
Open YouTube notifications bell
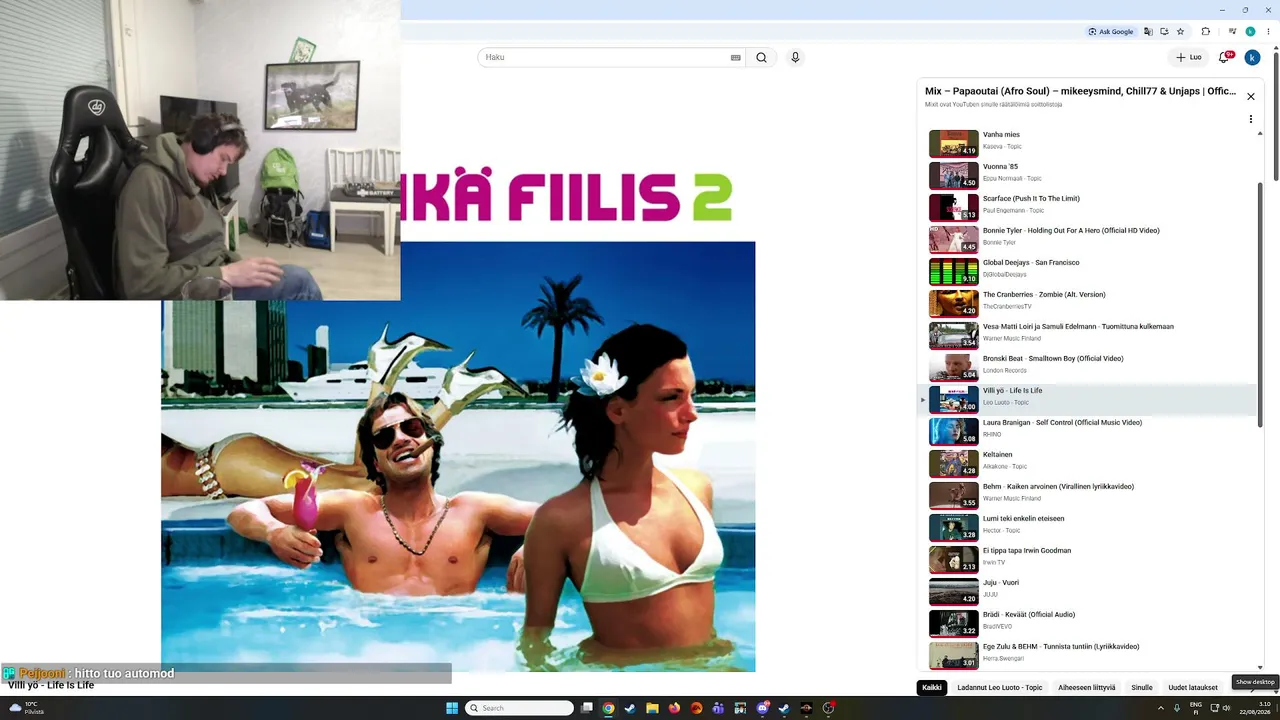(x=1224, y=58)
